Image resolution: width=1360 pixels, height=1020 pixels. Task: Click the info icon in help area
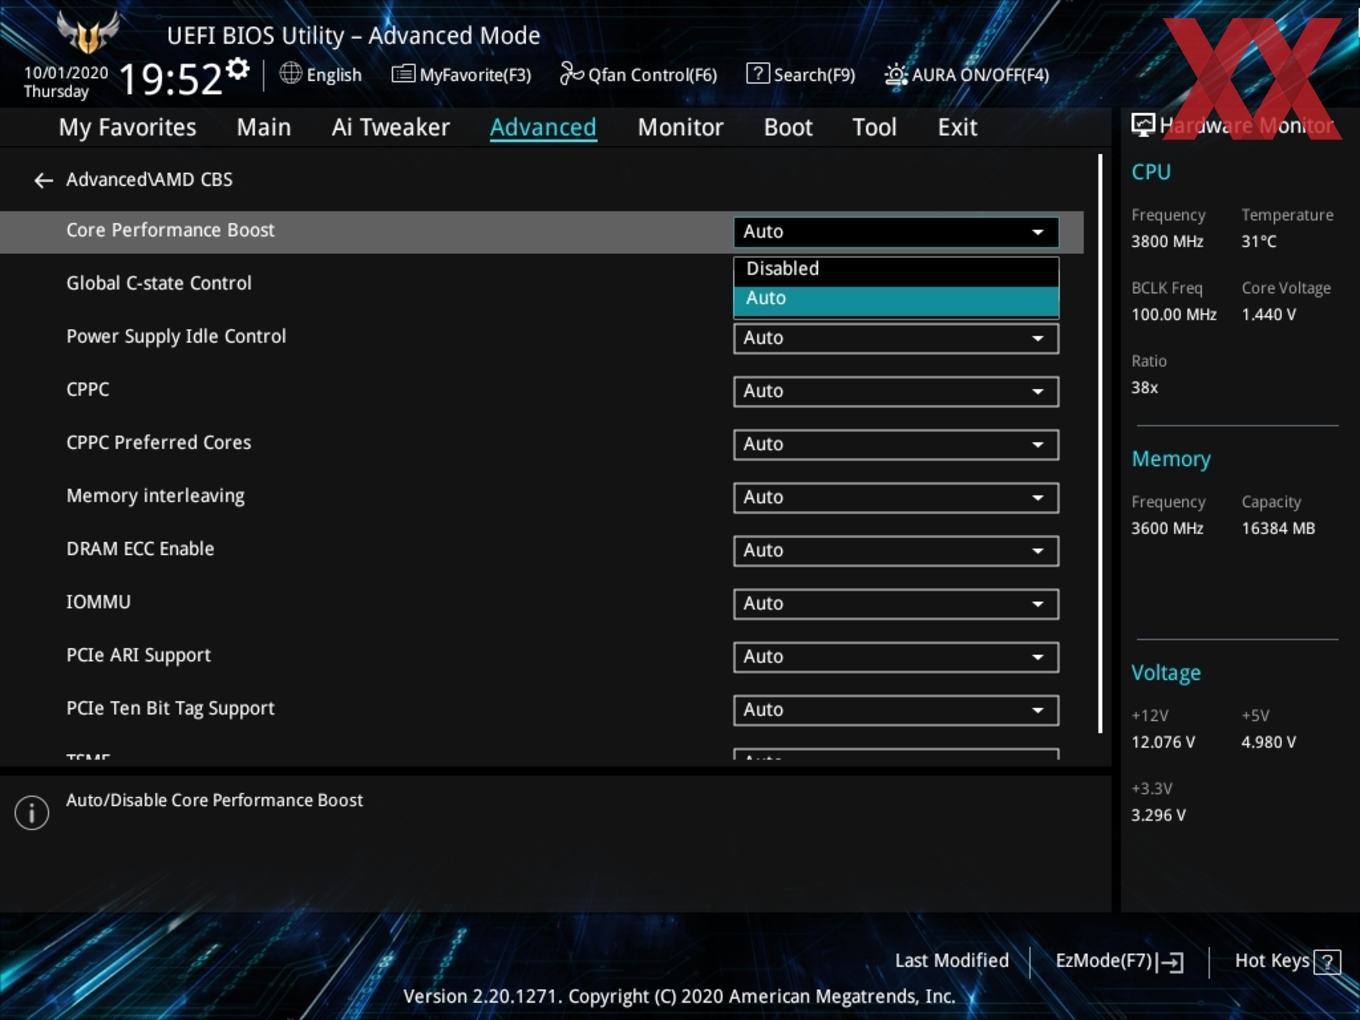coord(32,813)
